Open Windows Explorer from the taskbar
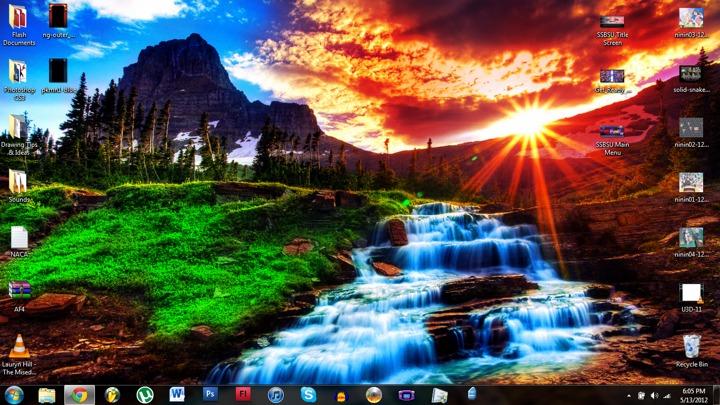Screen dimensions: 720x405 click(x=46, y=395)
